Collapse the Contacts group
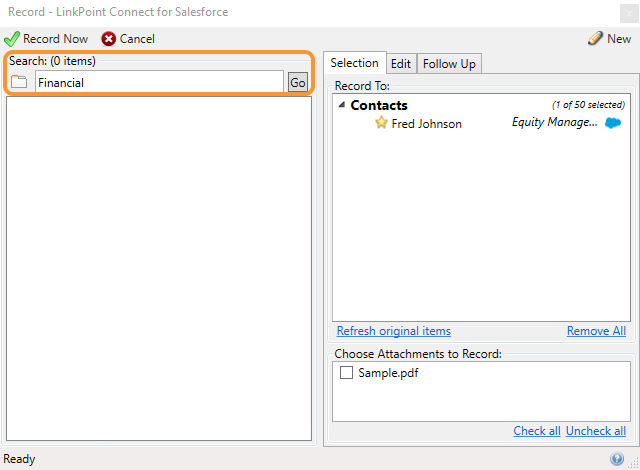The image size is (640, 470). [x=342, y=105]
